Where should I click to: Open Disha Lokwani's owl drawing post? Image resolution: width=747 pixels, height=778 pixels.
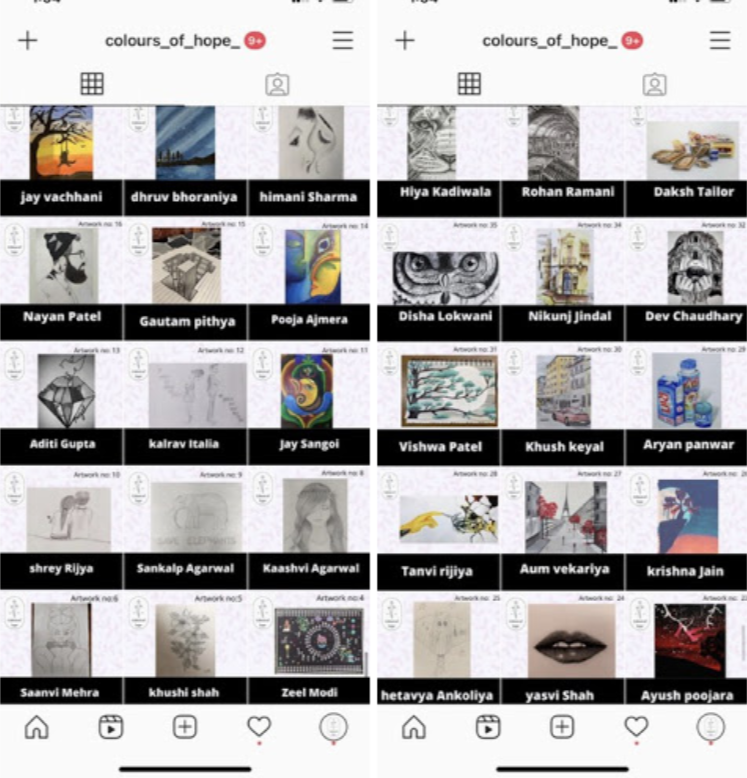[438, 279]
